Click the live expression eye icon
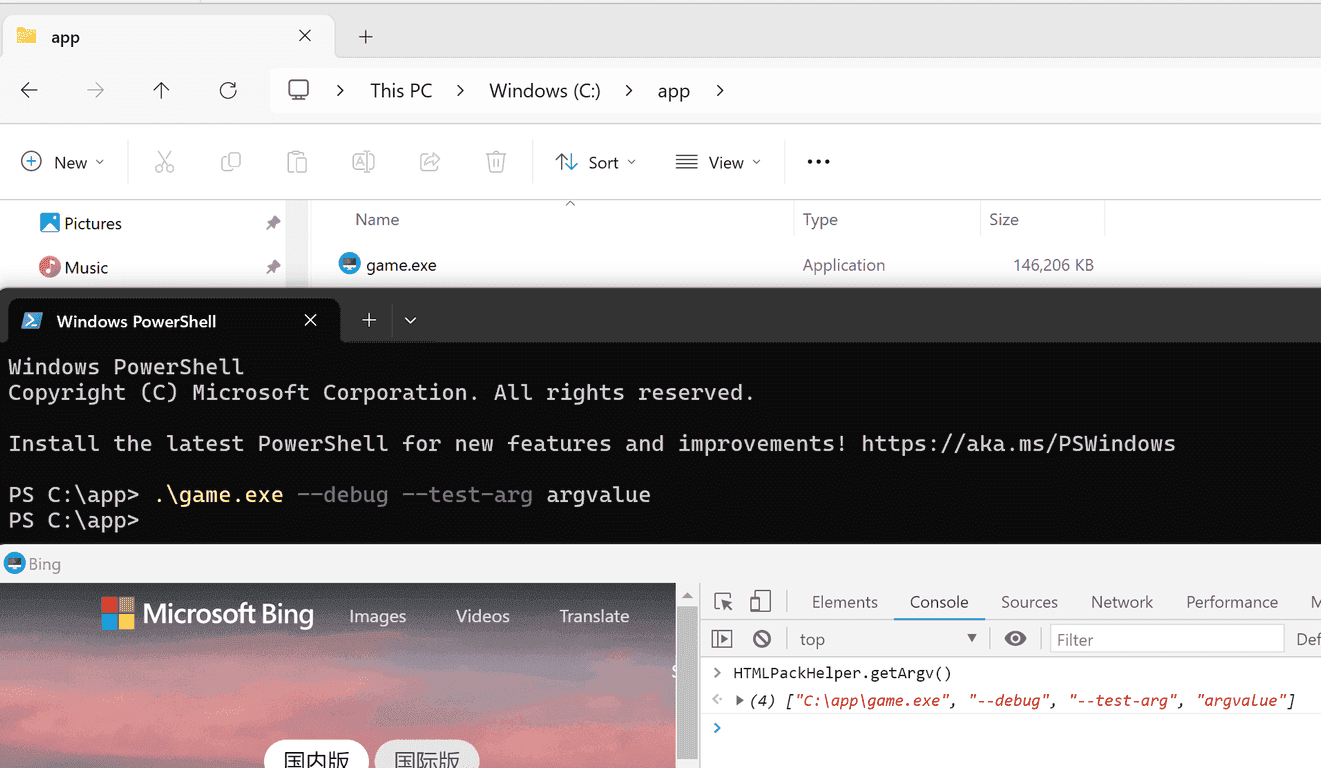Image resolution: width=1321 pixels, height=768 pixels. click(x=1015, y=639)
